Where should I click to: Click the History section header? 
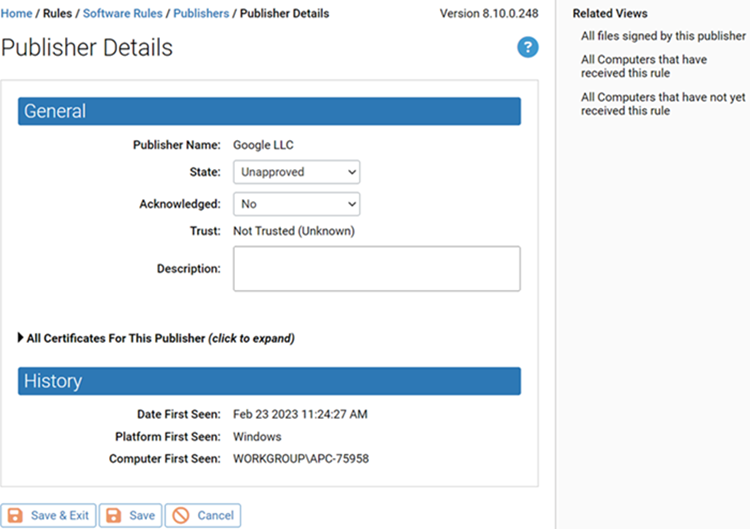(x=269, y=381)
